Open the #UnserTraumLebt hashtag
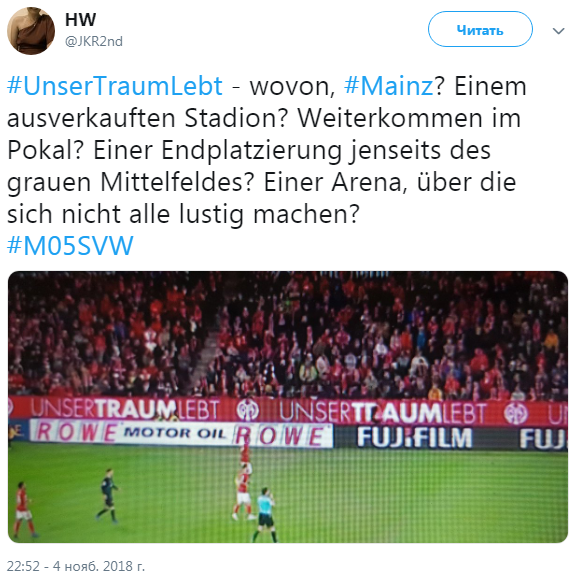Screen dimensions: 575x579 (115, 86)
